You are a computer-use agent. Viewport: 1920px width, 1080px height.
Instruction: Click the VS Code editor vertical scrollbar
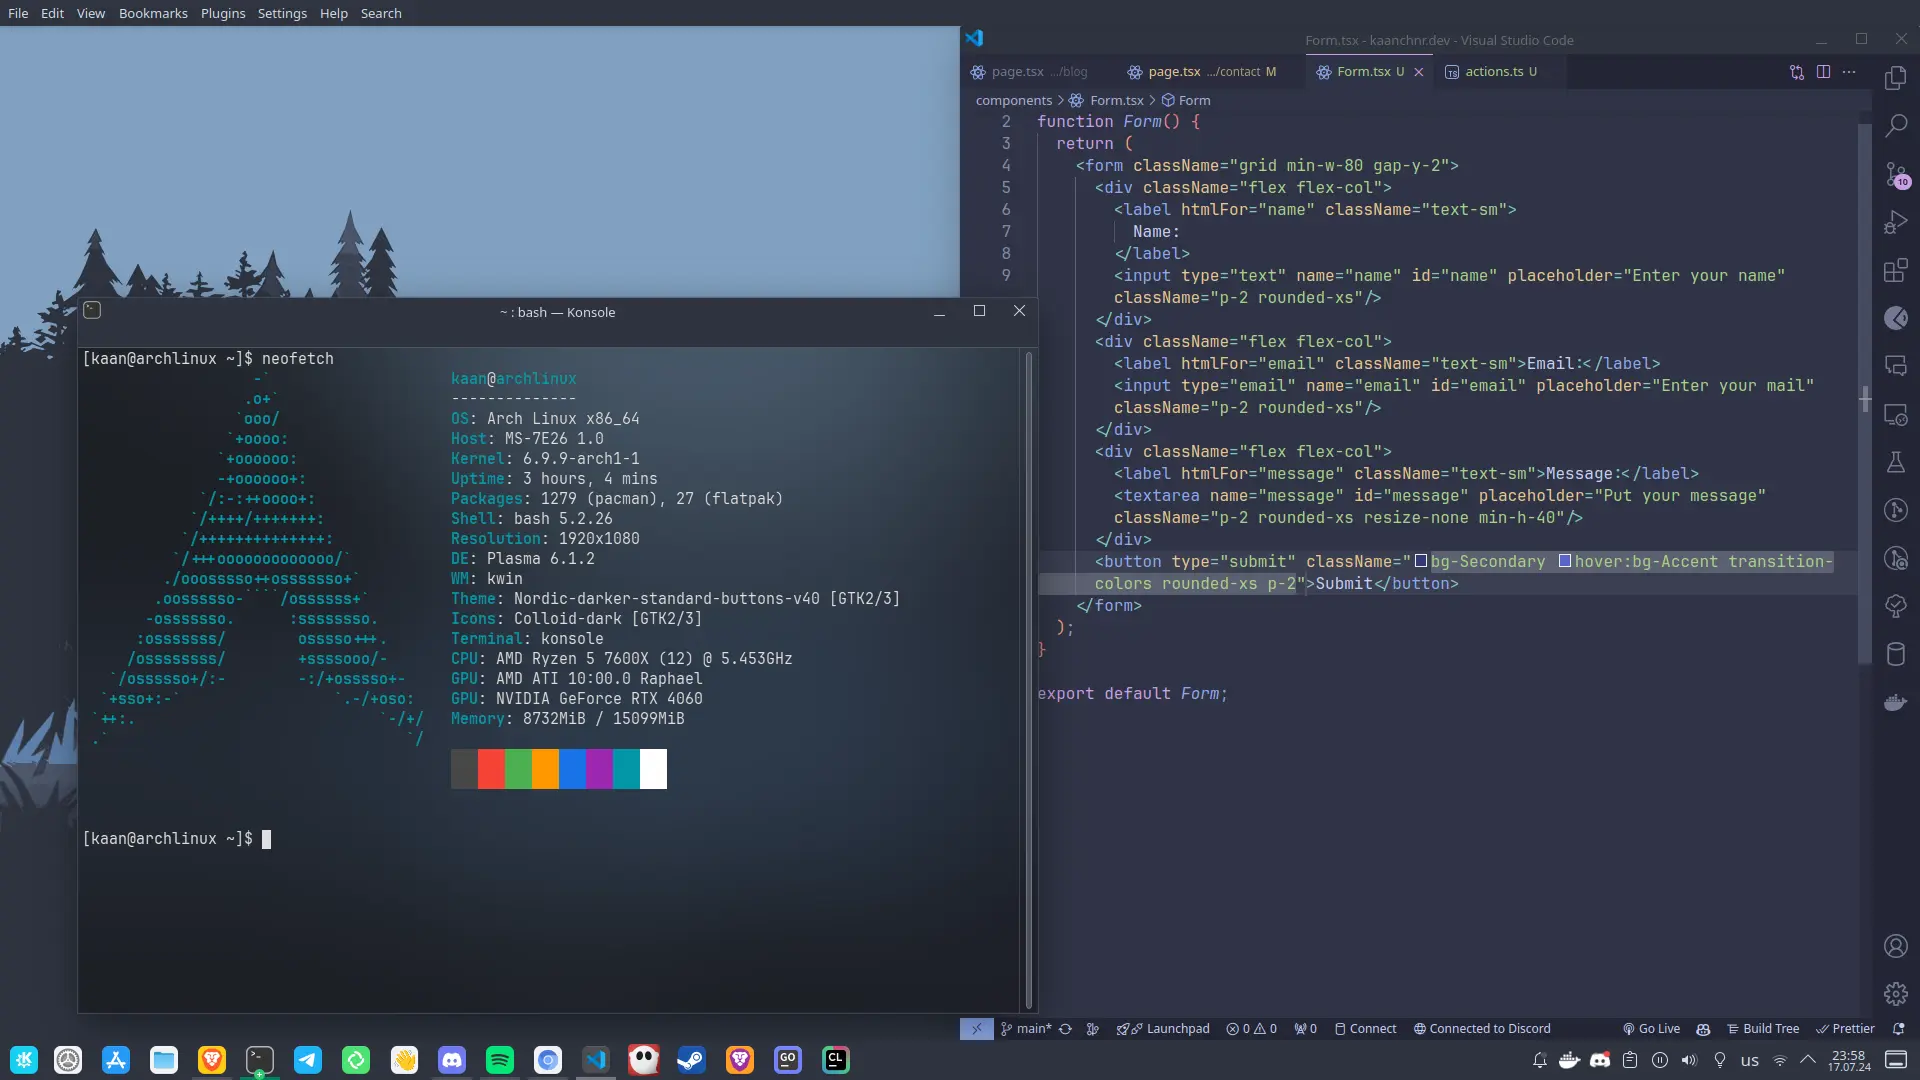pyautogui.click(x=1864, y=393)
